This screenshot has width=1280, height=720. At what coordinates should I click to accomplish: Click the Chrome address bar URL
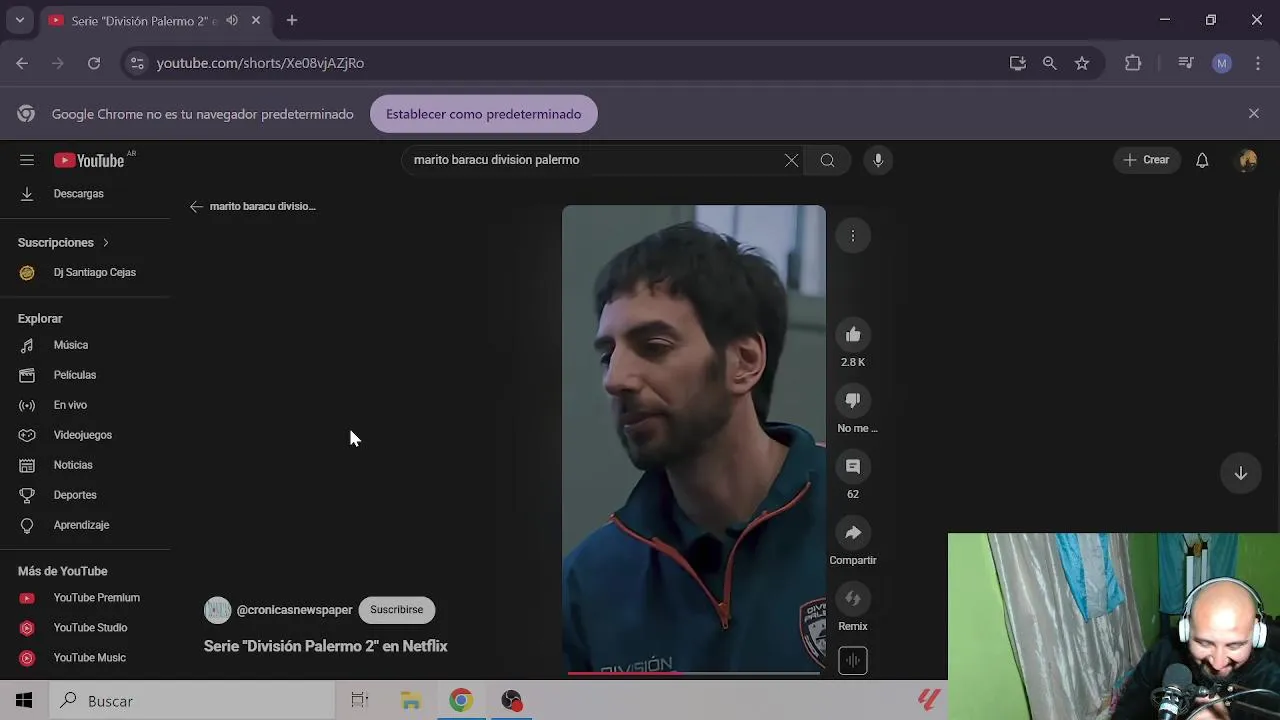tap(260, 63)
